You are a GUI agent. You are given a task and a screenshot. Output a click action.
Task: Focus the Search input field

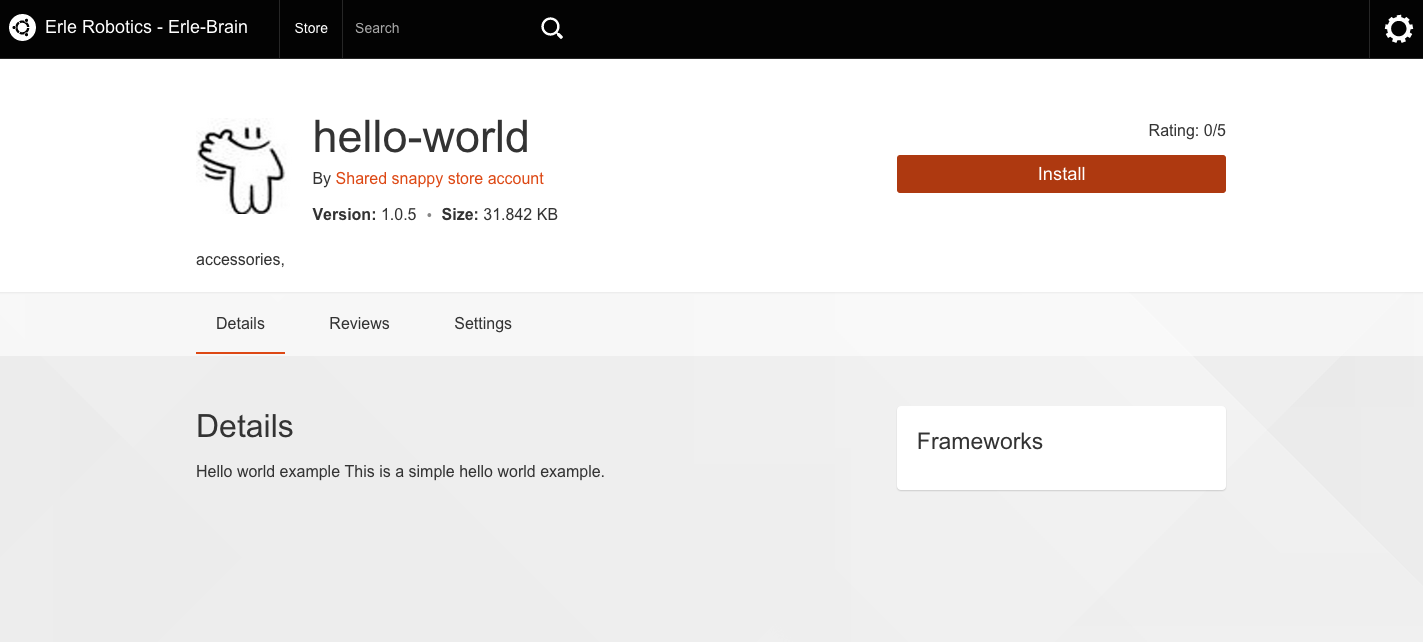[440, 28]
